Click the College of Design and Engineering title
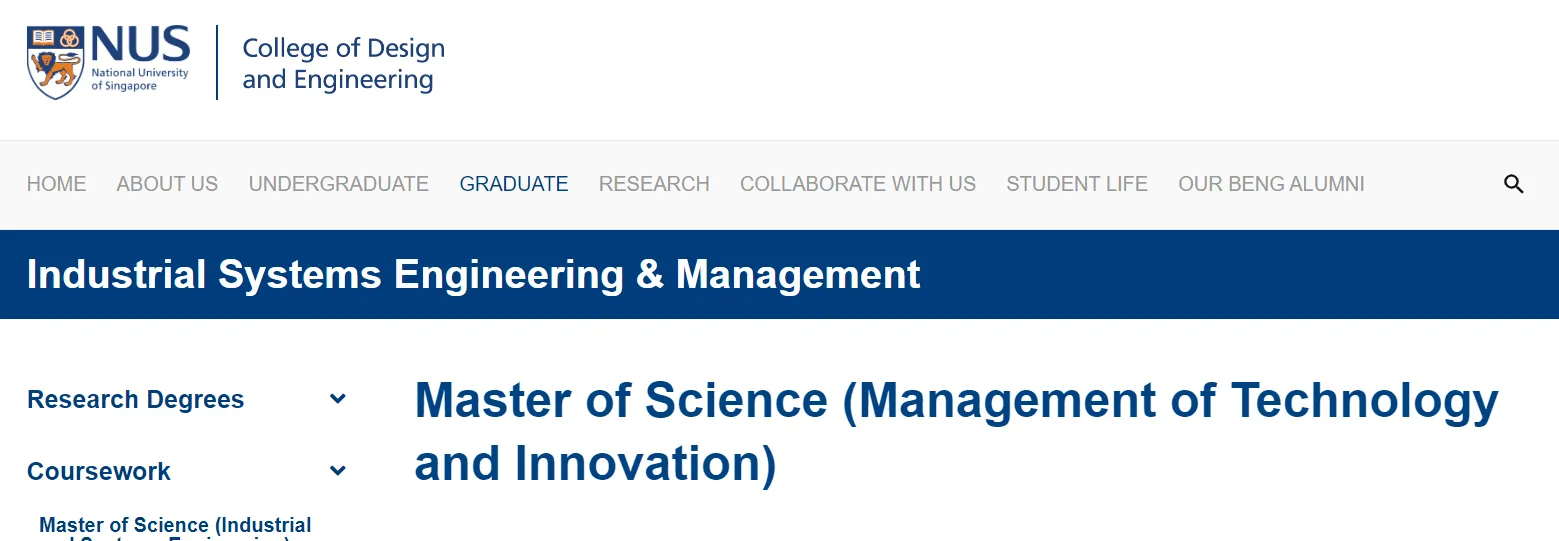 pos(343,63)
